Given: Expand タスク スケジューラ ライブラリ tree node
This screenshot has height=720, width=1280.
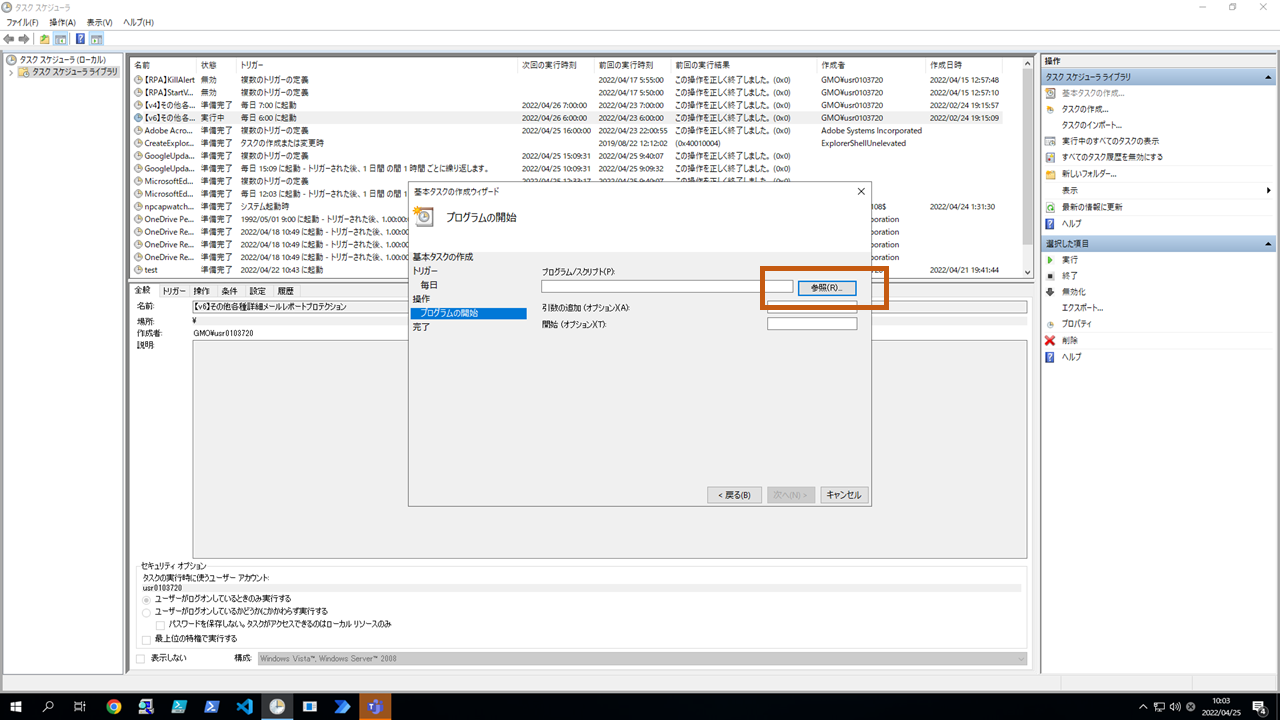Looking at the screenshot, I should coord(11,72).
